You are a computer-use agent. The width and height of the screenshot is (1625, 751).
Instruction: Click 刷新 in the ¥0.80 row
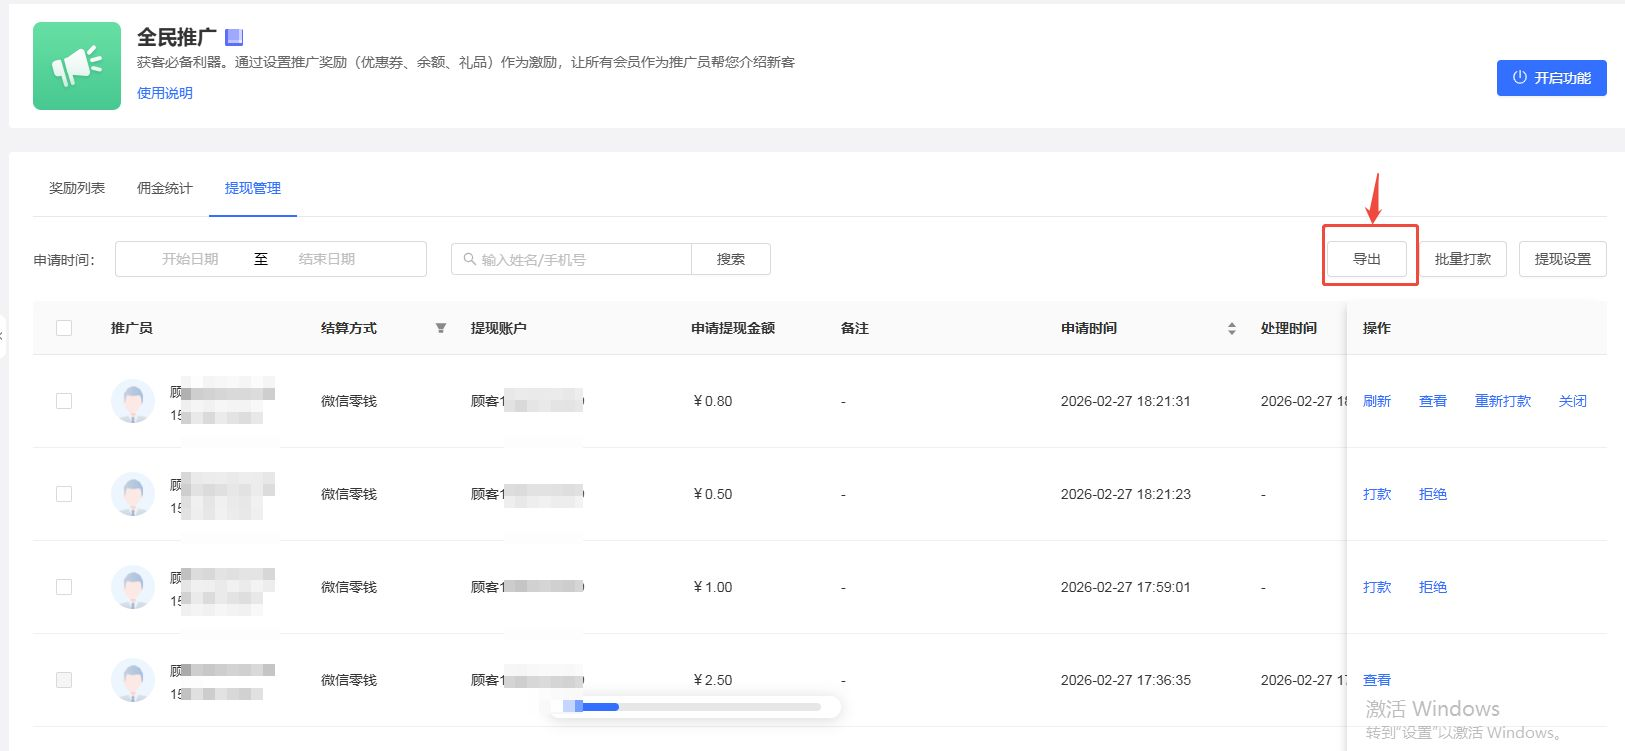tap(1377, 401)
